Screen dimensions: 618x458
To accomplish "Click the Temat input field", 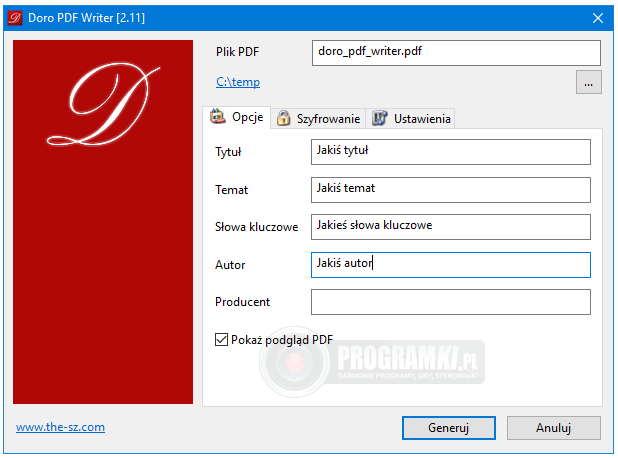I will click(450, 190).
